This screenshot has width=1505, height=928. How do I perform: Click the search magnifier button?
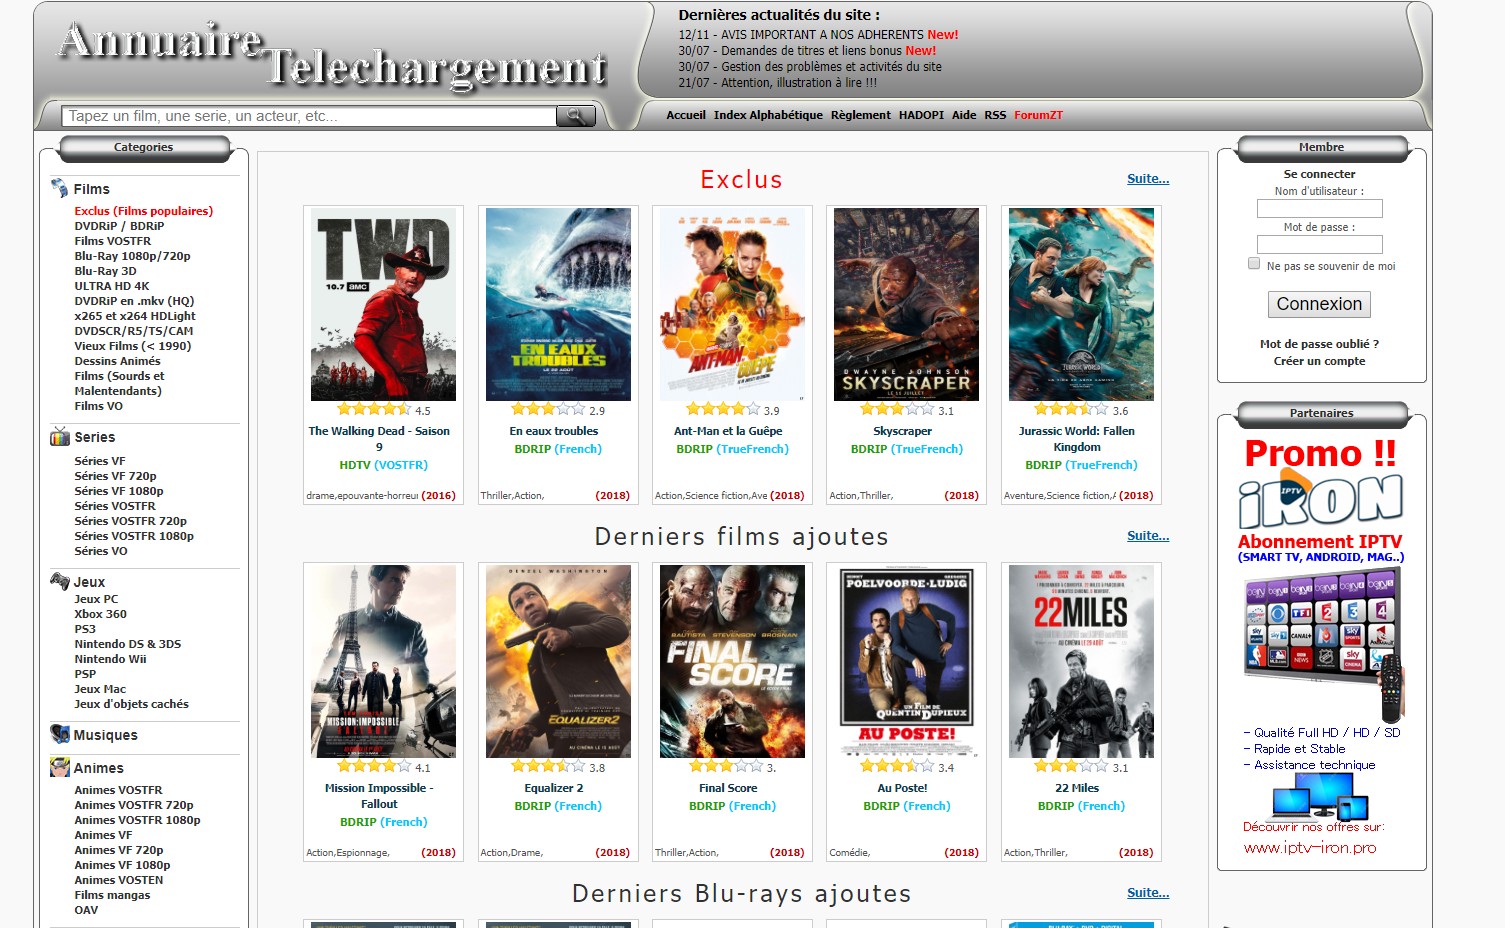pos(575,116)
